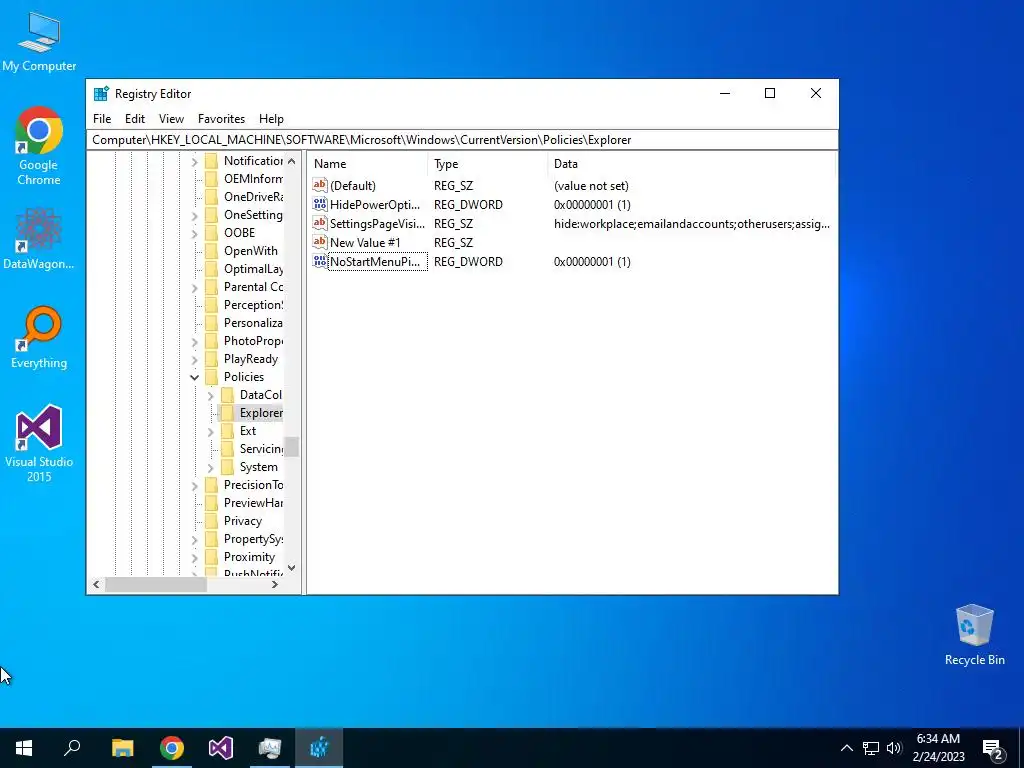Open File Explorer from the taskbar
Image resolution: width=1024 pixels, height=768 pixels.
[122, 748]
